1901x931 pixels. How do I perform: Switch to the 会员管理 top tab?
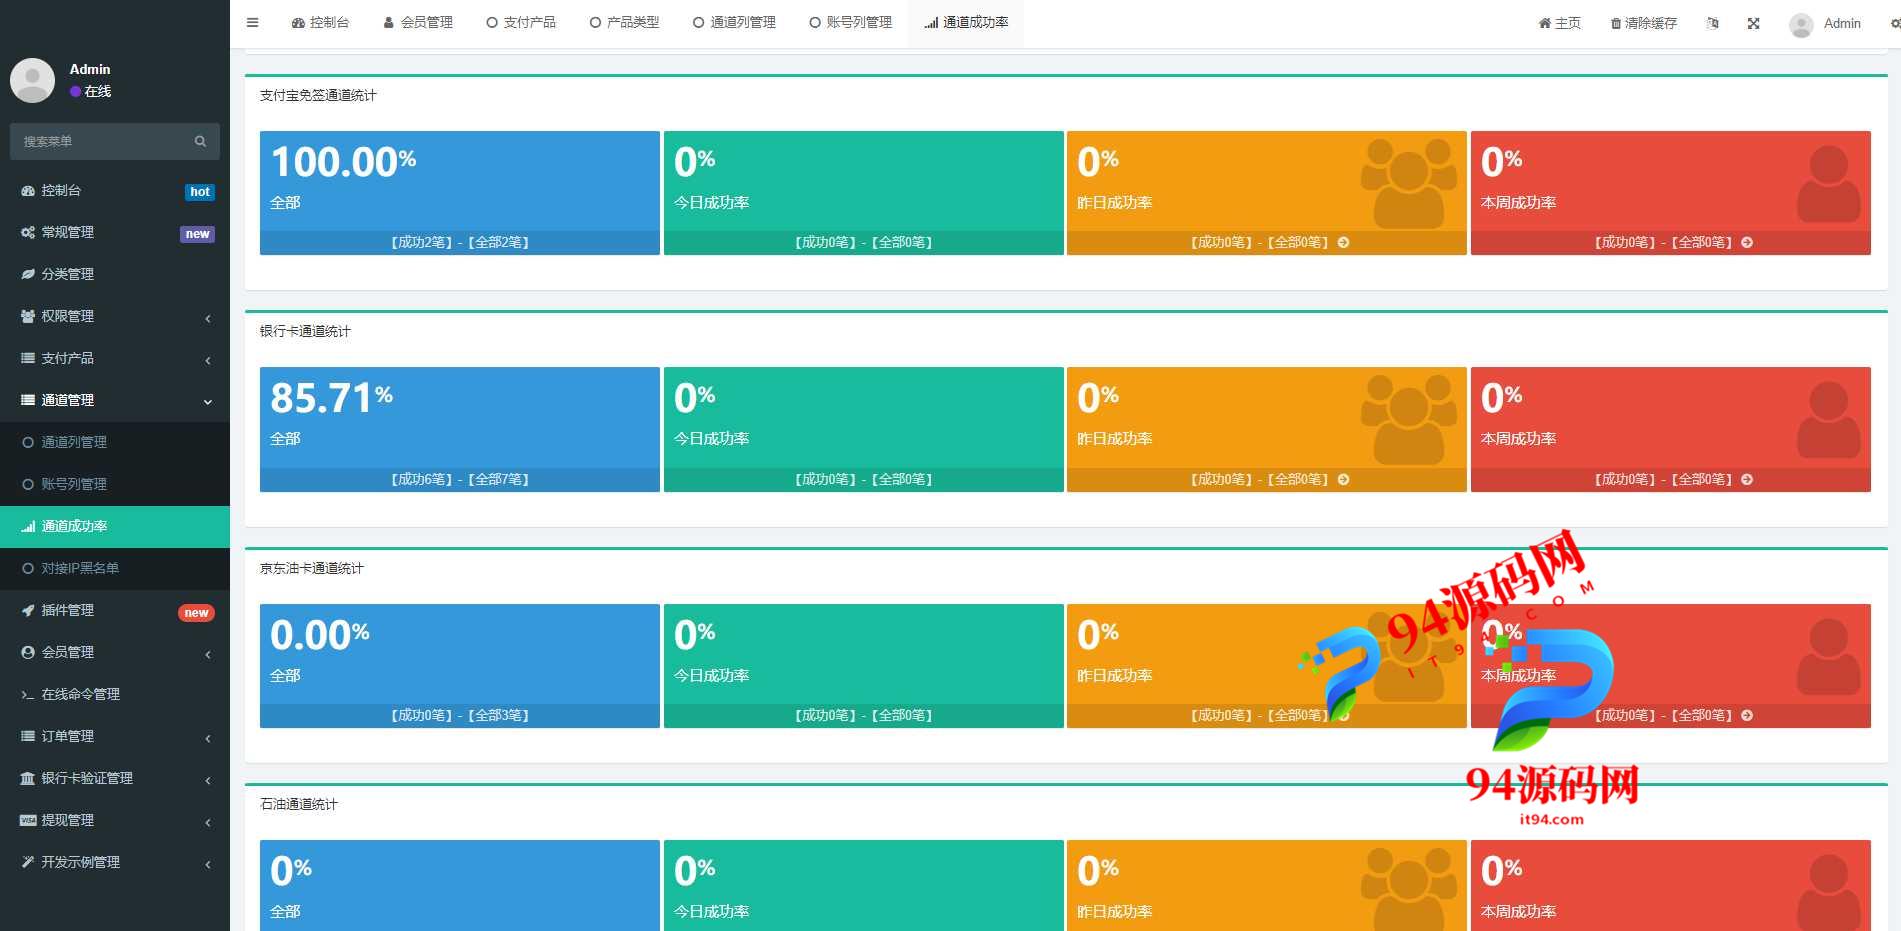pyautogui.click(x=418, y=22)
